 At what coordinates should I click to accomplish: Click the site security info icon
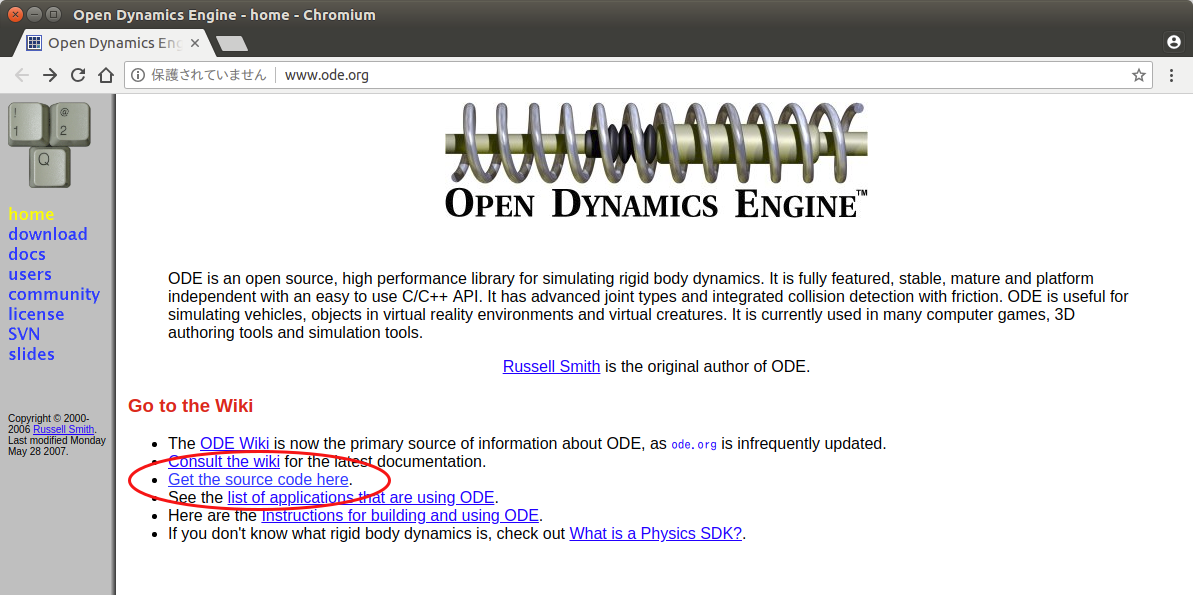tap(138, 75)
